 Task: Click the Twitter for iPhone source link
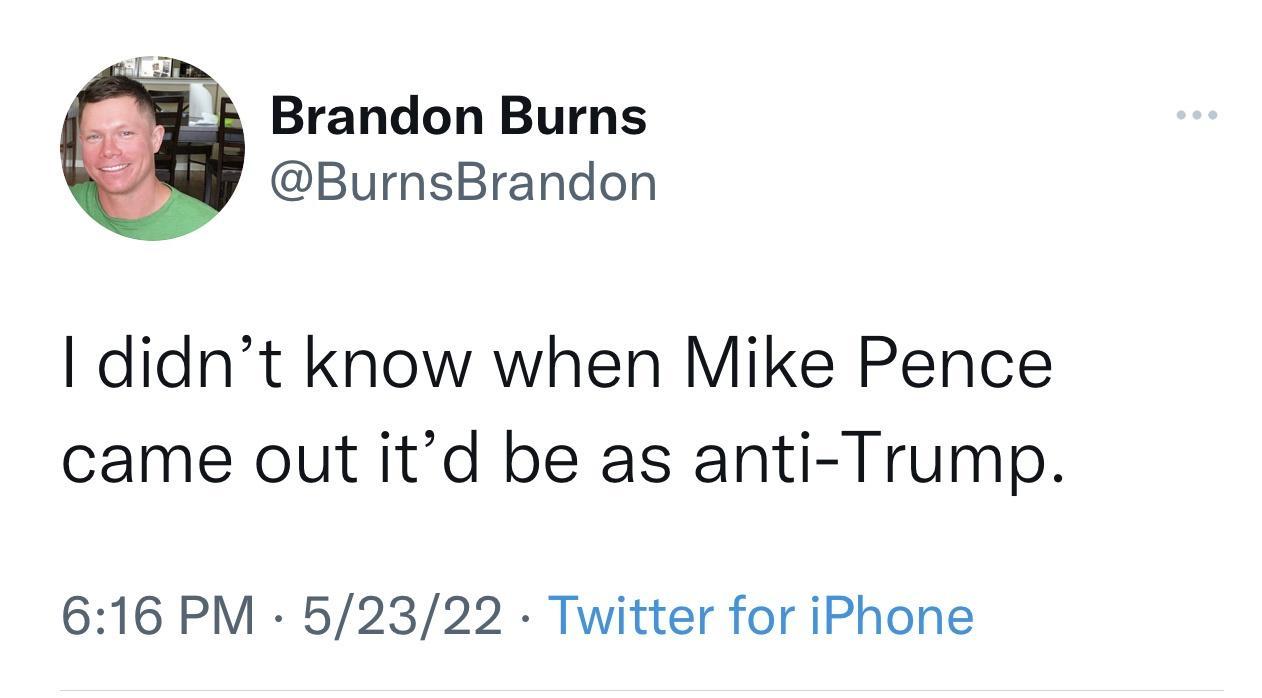[x=763, y=618]
